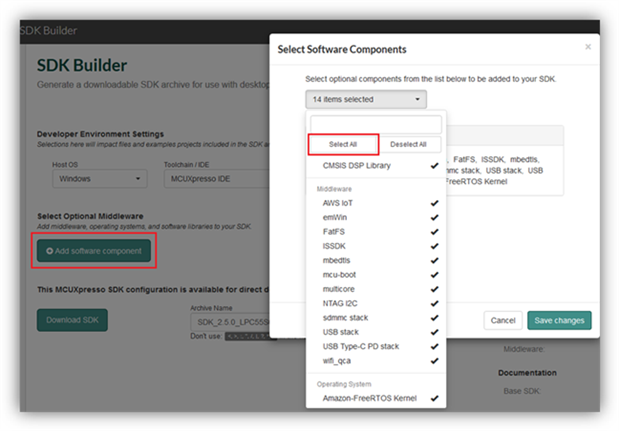The height and width of the screenshot is (431, 619).
Task: Toggle ISSDK middleware option
Action: [376, 246]
